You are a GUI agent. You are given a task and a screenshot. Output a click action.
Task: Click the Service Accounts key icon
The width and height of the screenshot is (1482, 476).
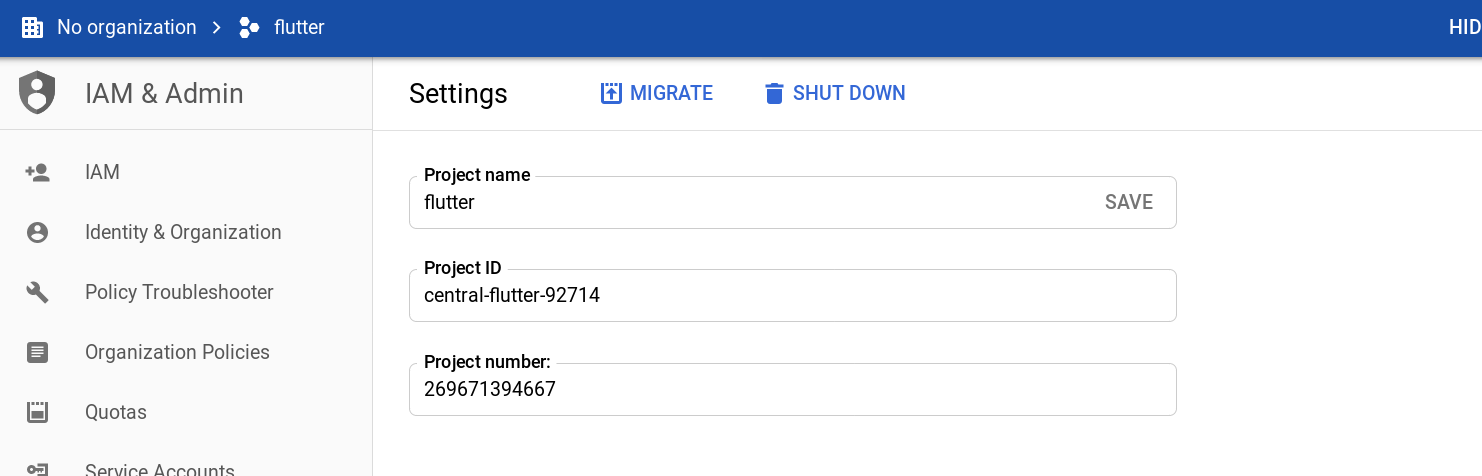pyautogui.click(x=37, y=470)
